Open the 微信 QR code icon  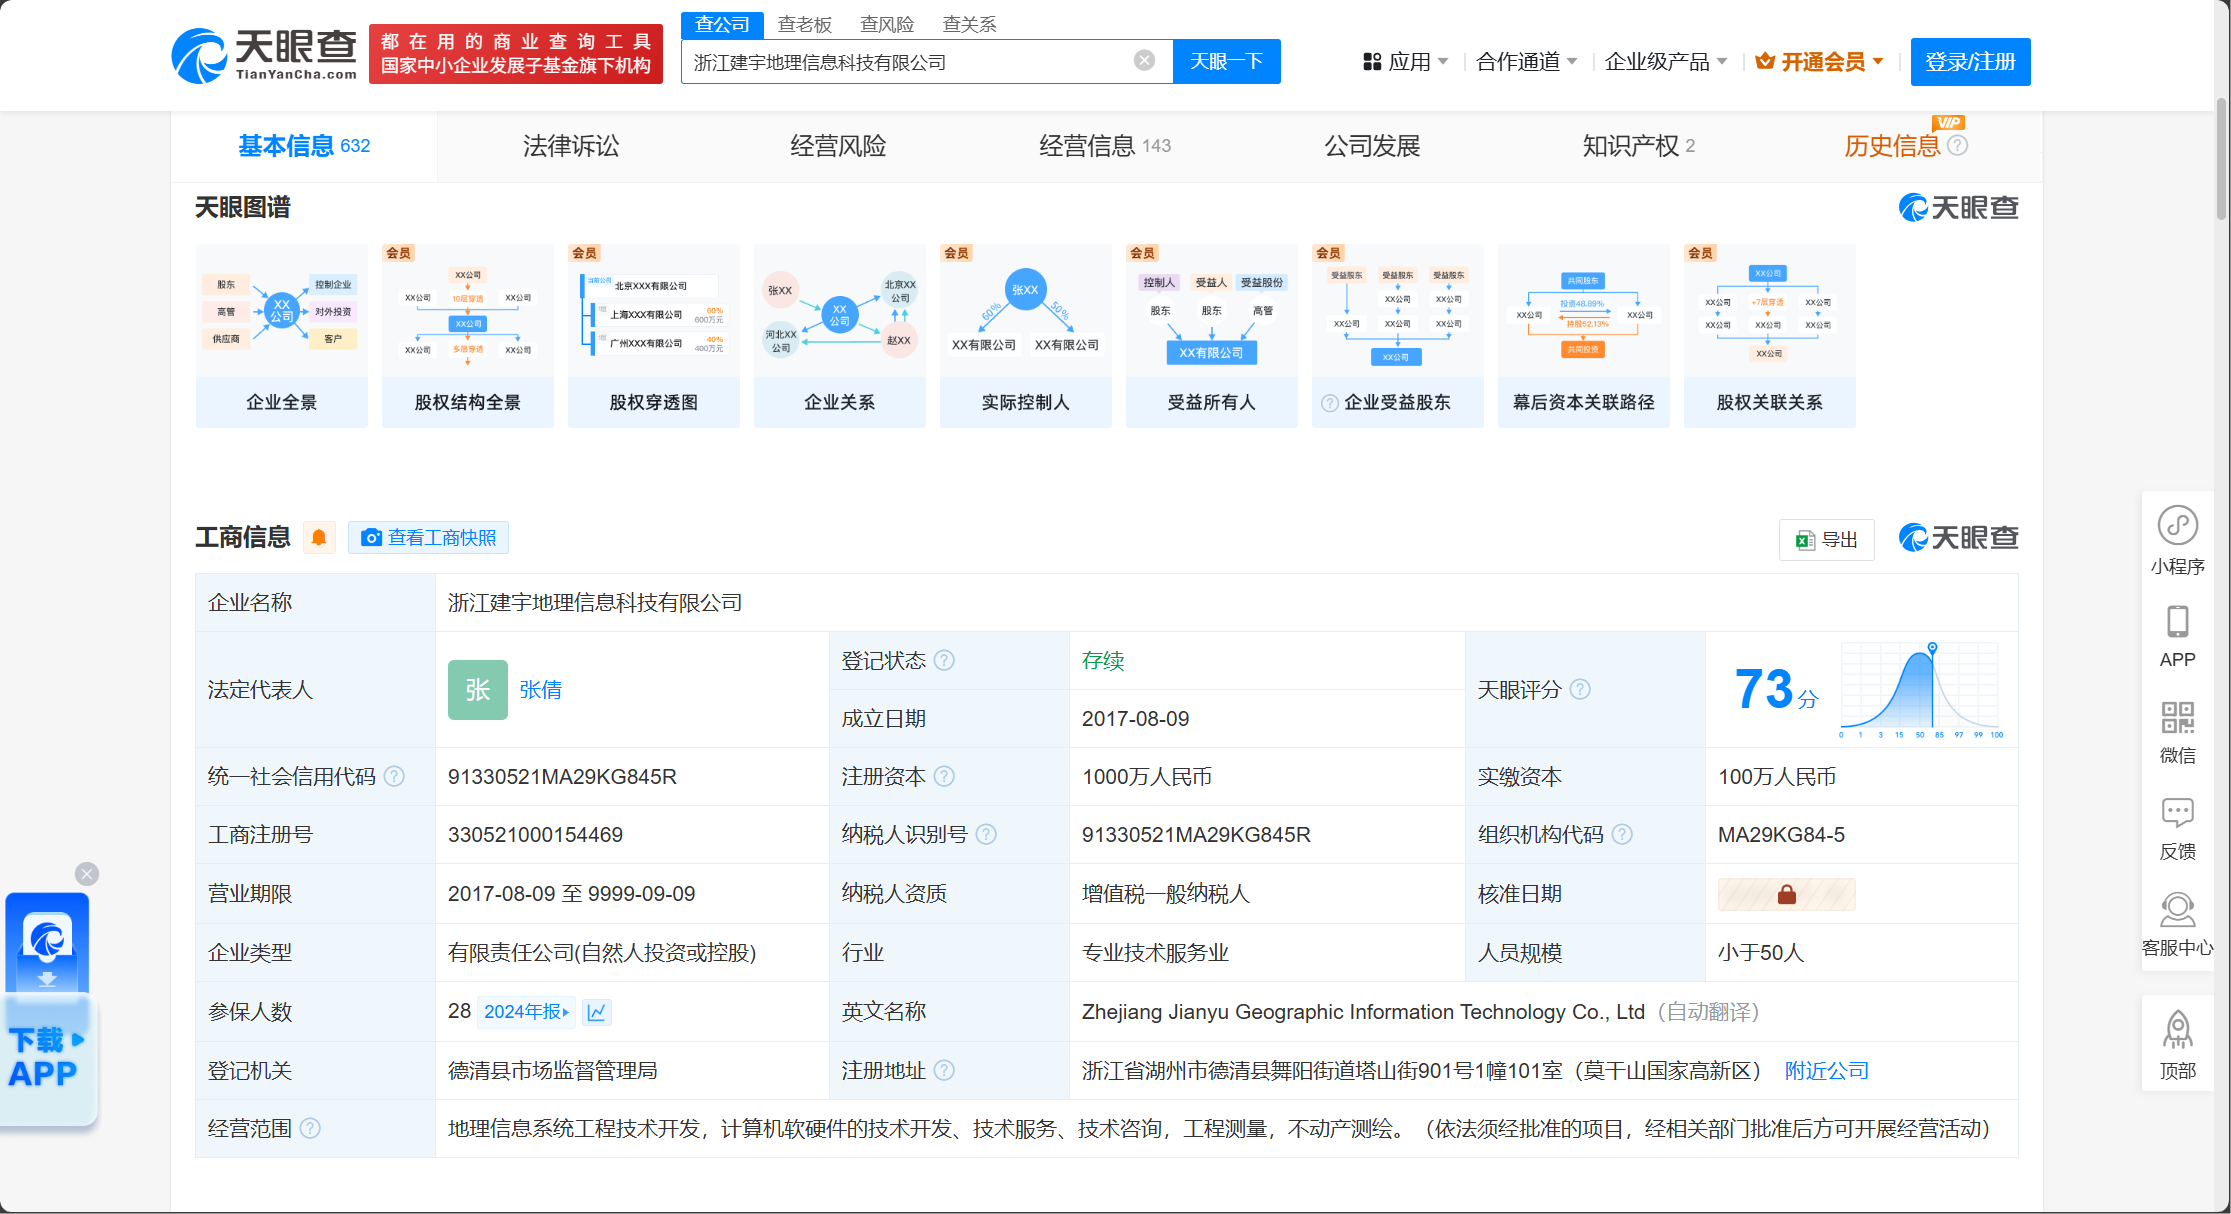click(2177, 733)
